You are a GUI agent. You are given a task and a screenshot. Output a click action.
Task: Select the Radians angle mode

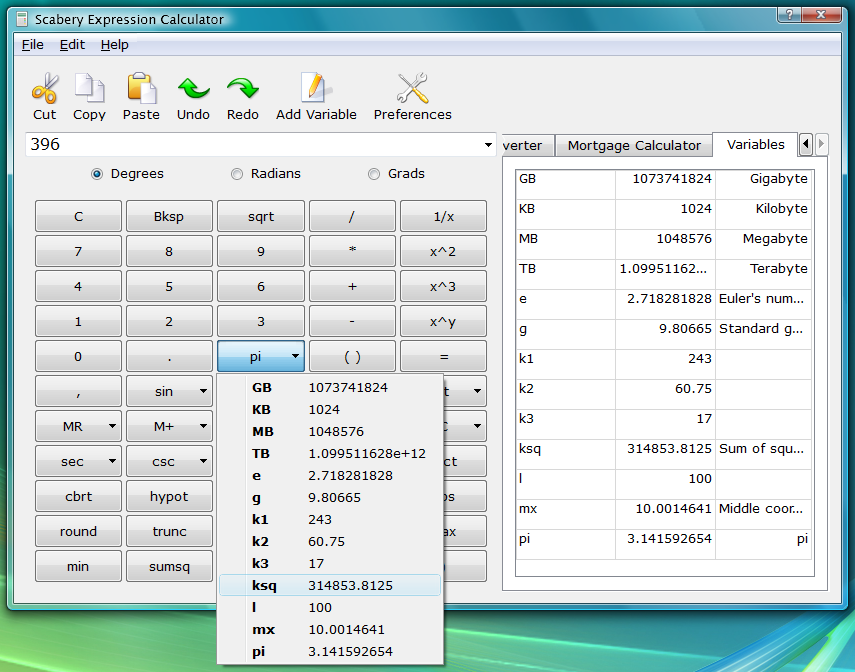point(237,174)
